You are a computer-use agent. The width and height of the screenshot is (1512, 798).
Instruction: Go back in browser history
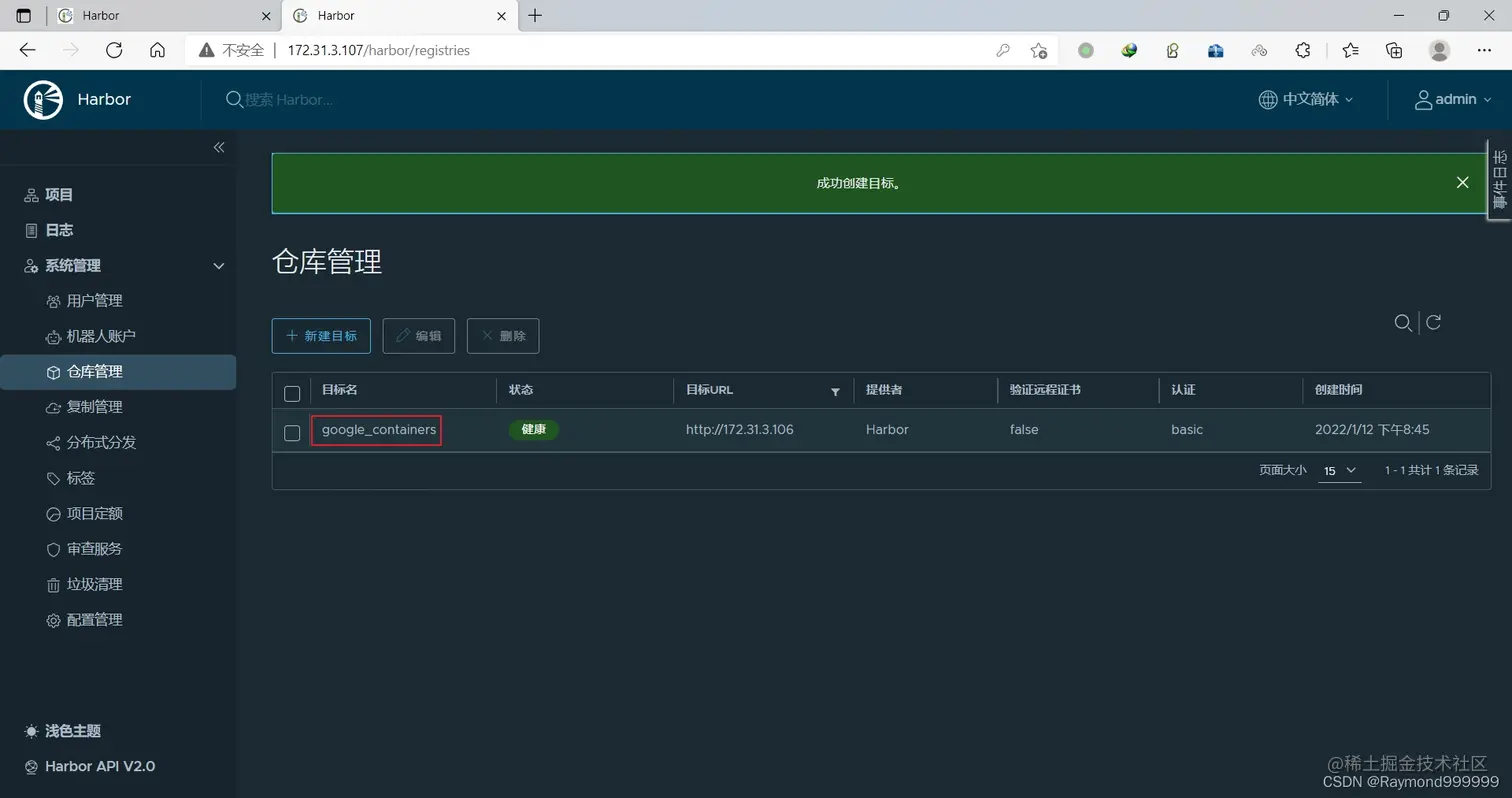pos(27,50)
